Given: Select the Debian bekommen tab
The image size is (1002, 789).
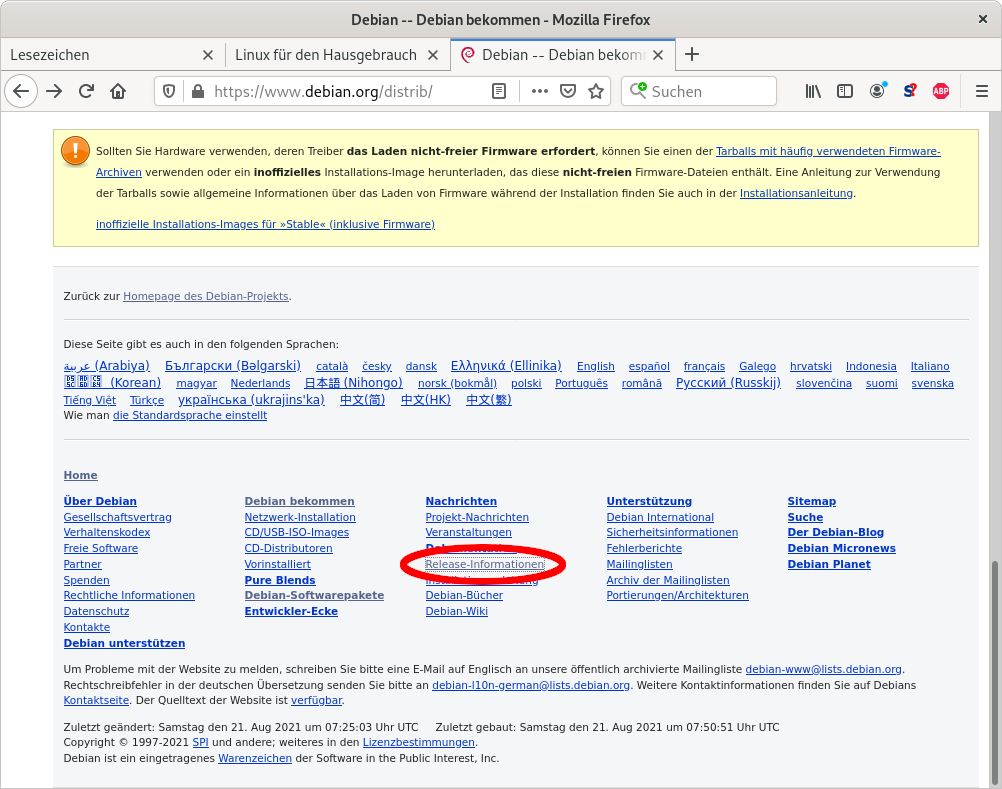Looking at the screenshot, I should tap(562, 55).
